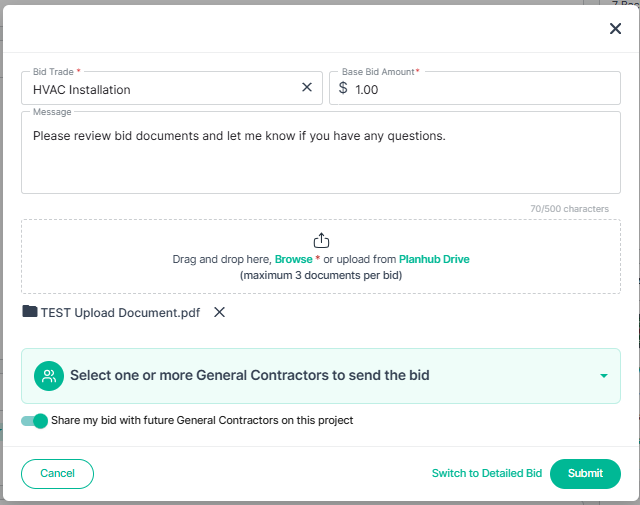Submit the bid

click(585, 474)
